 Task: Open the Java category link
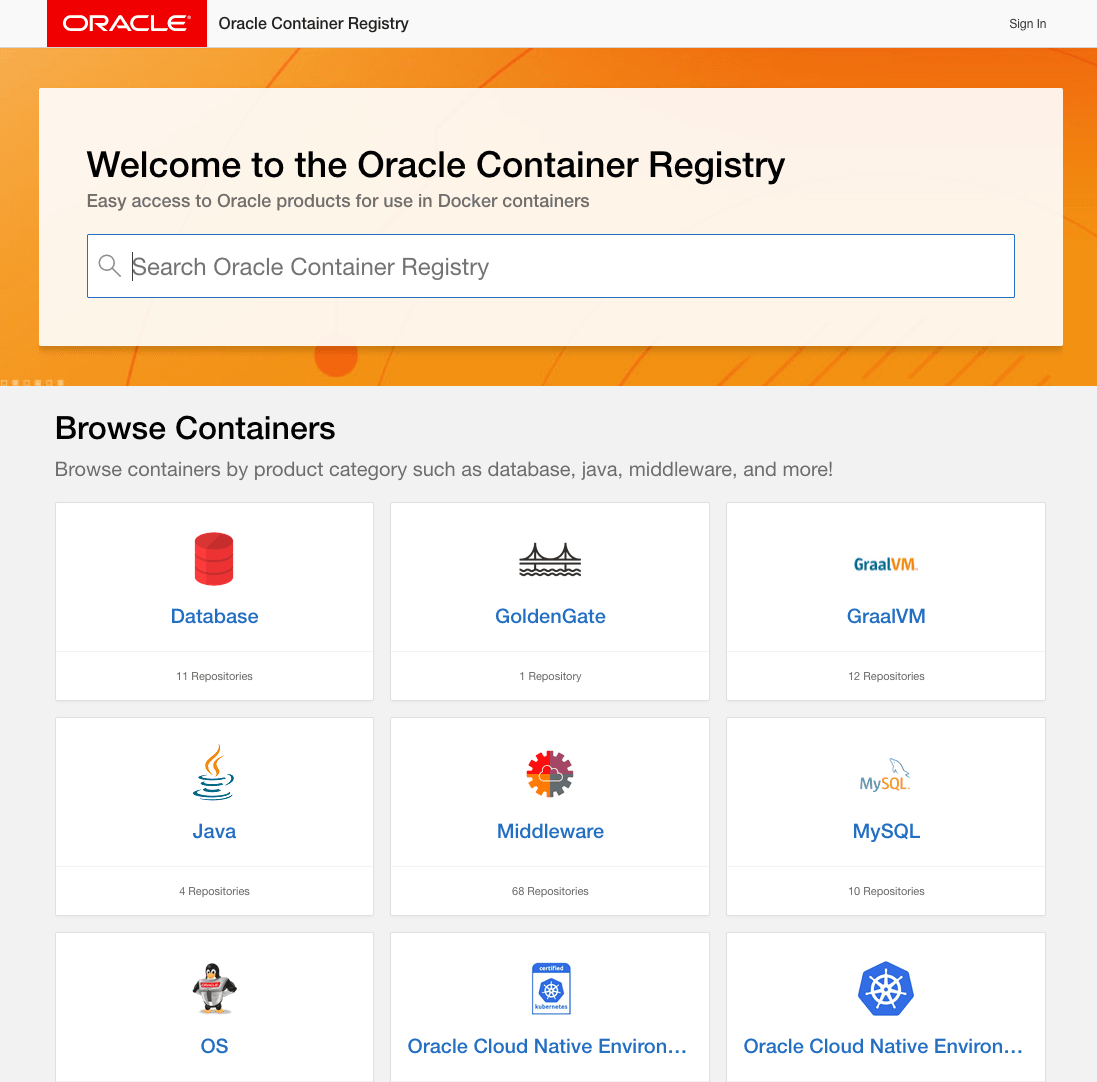[214, 831]
